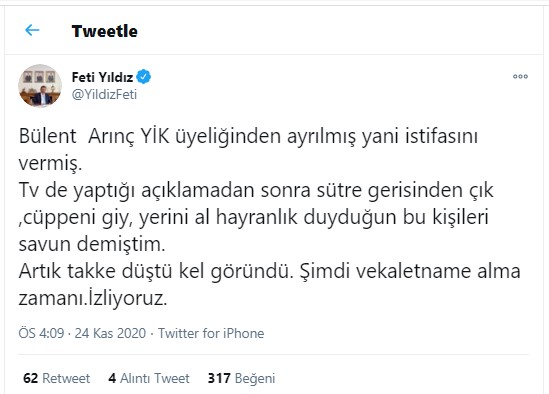View the 62 Retweet list
The height and width of the screenshot is (394, 549).
[x=57, y=378]
